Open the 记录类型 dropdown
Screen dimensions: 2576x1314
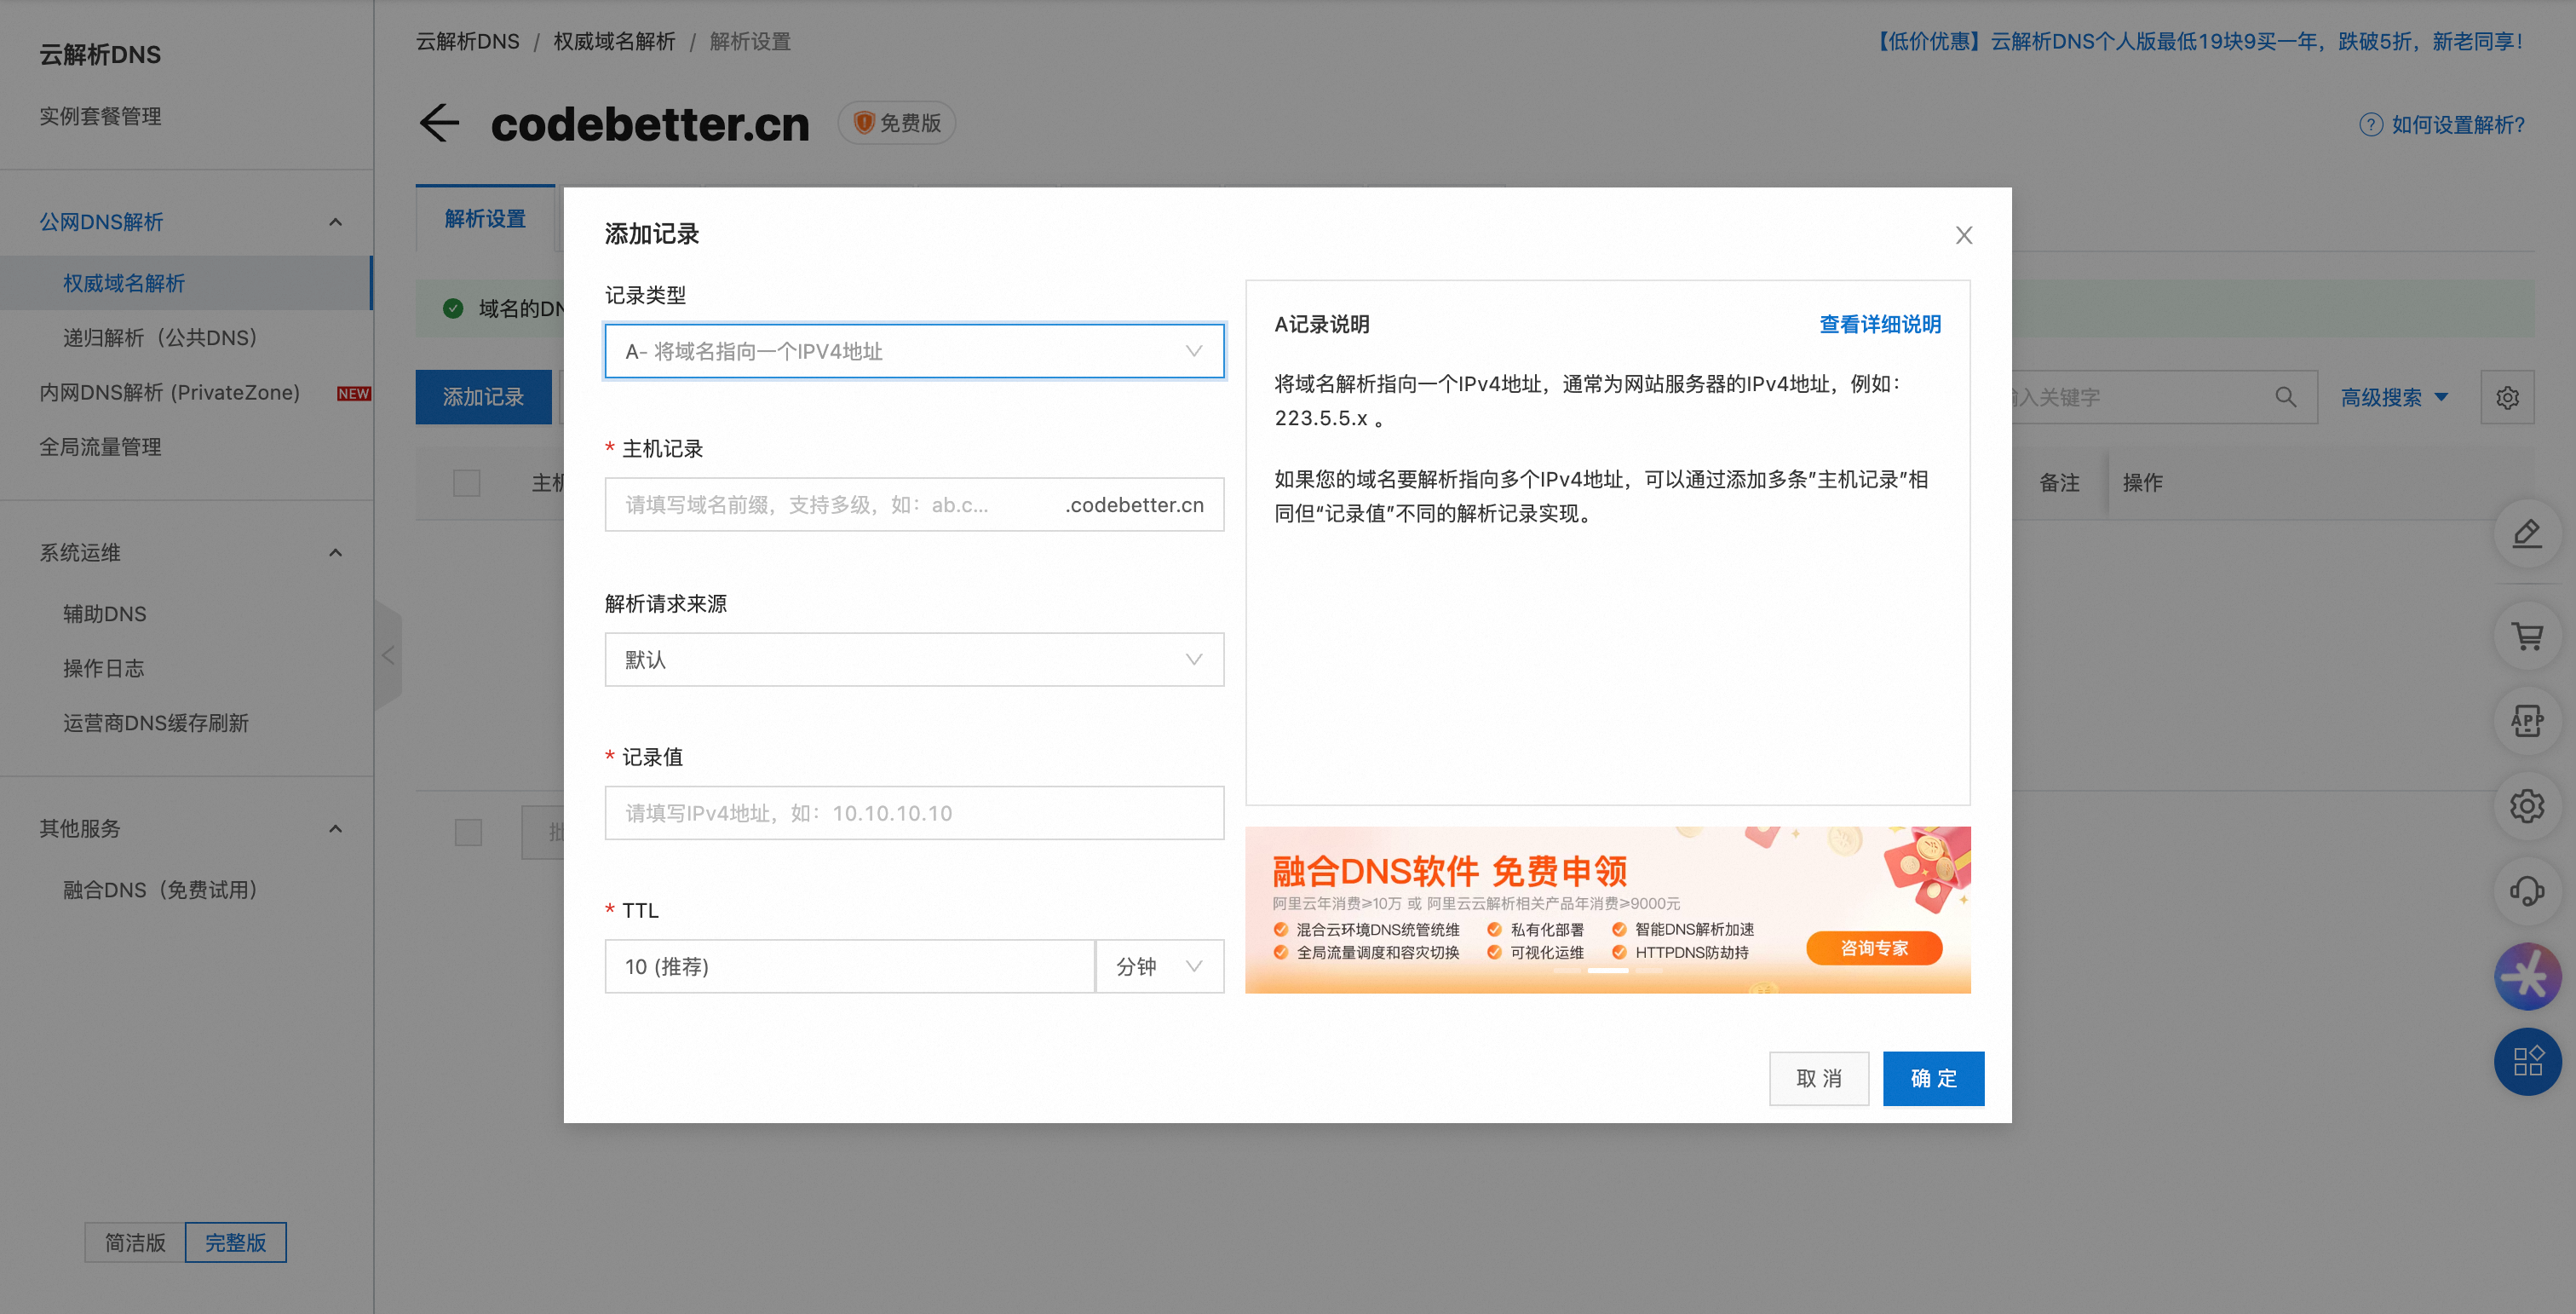(x=913, y=351)
